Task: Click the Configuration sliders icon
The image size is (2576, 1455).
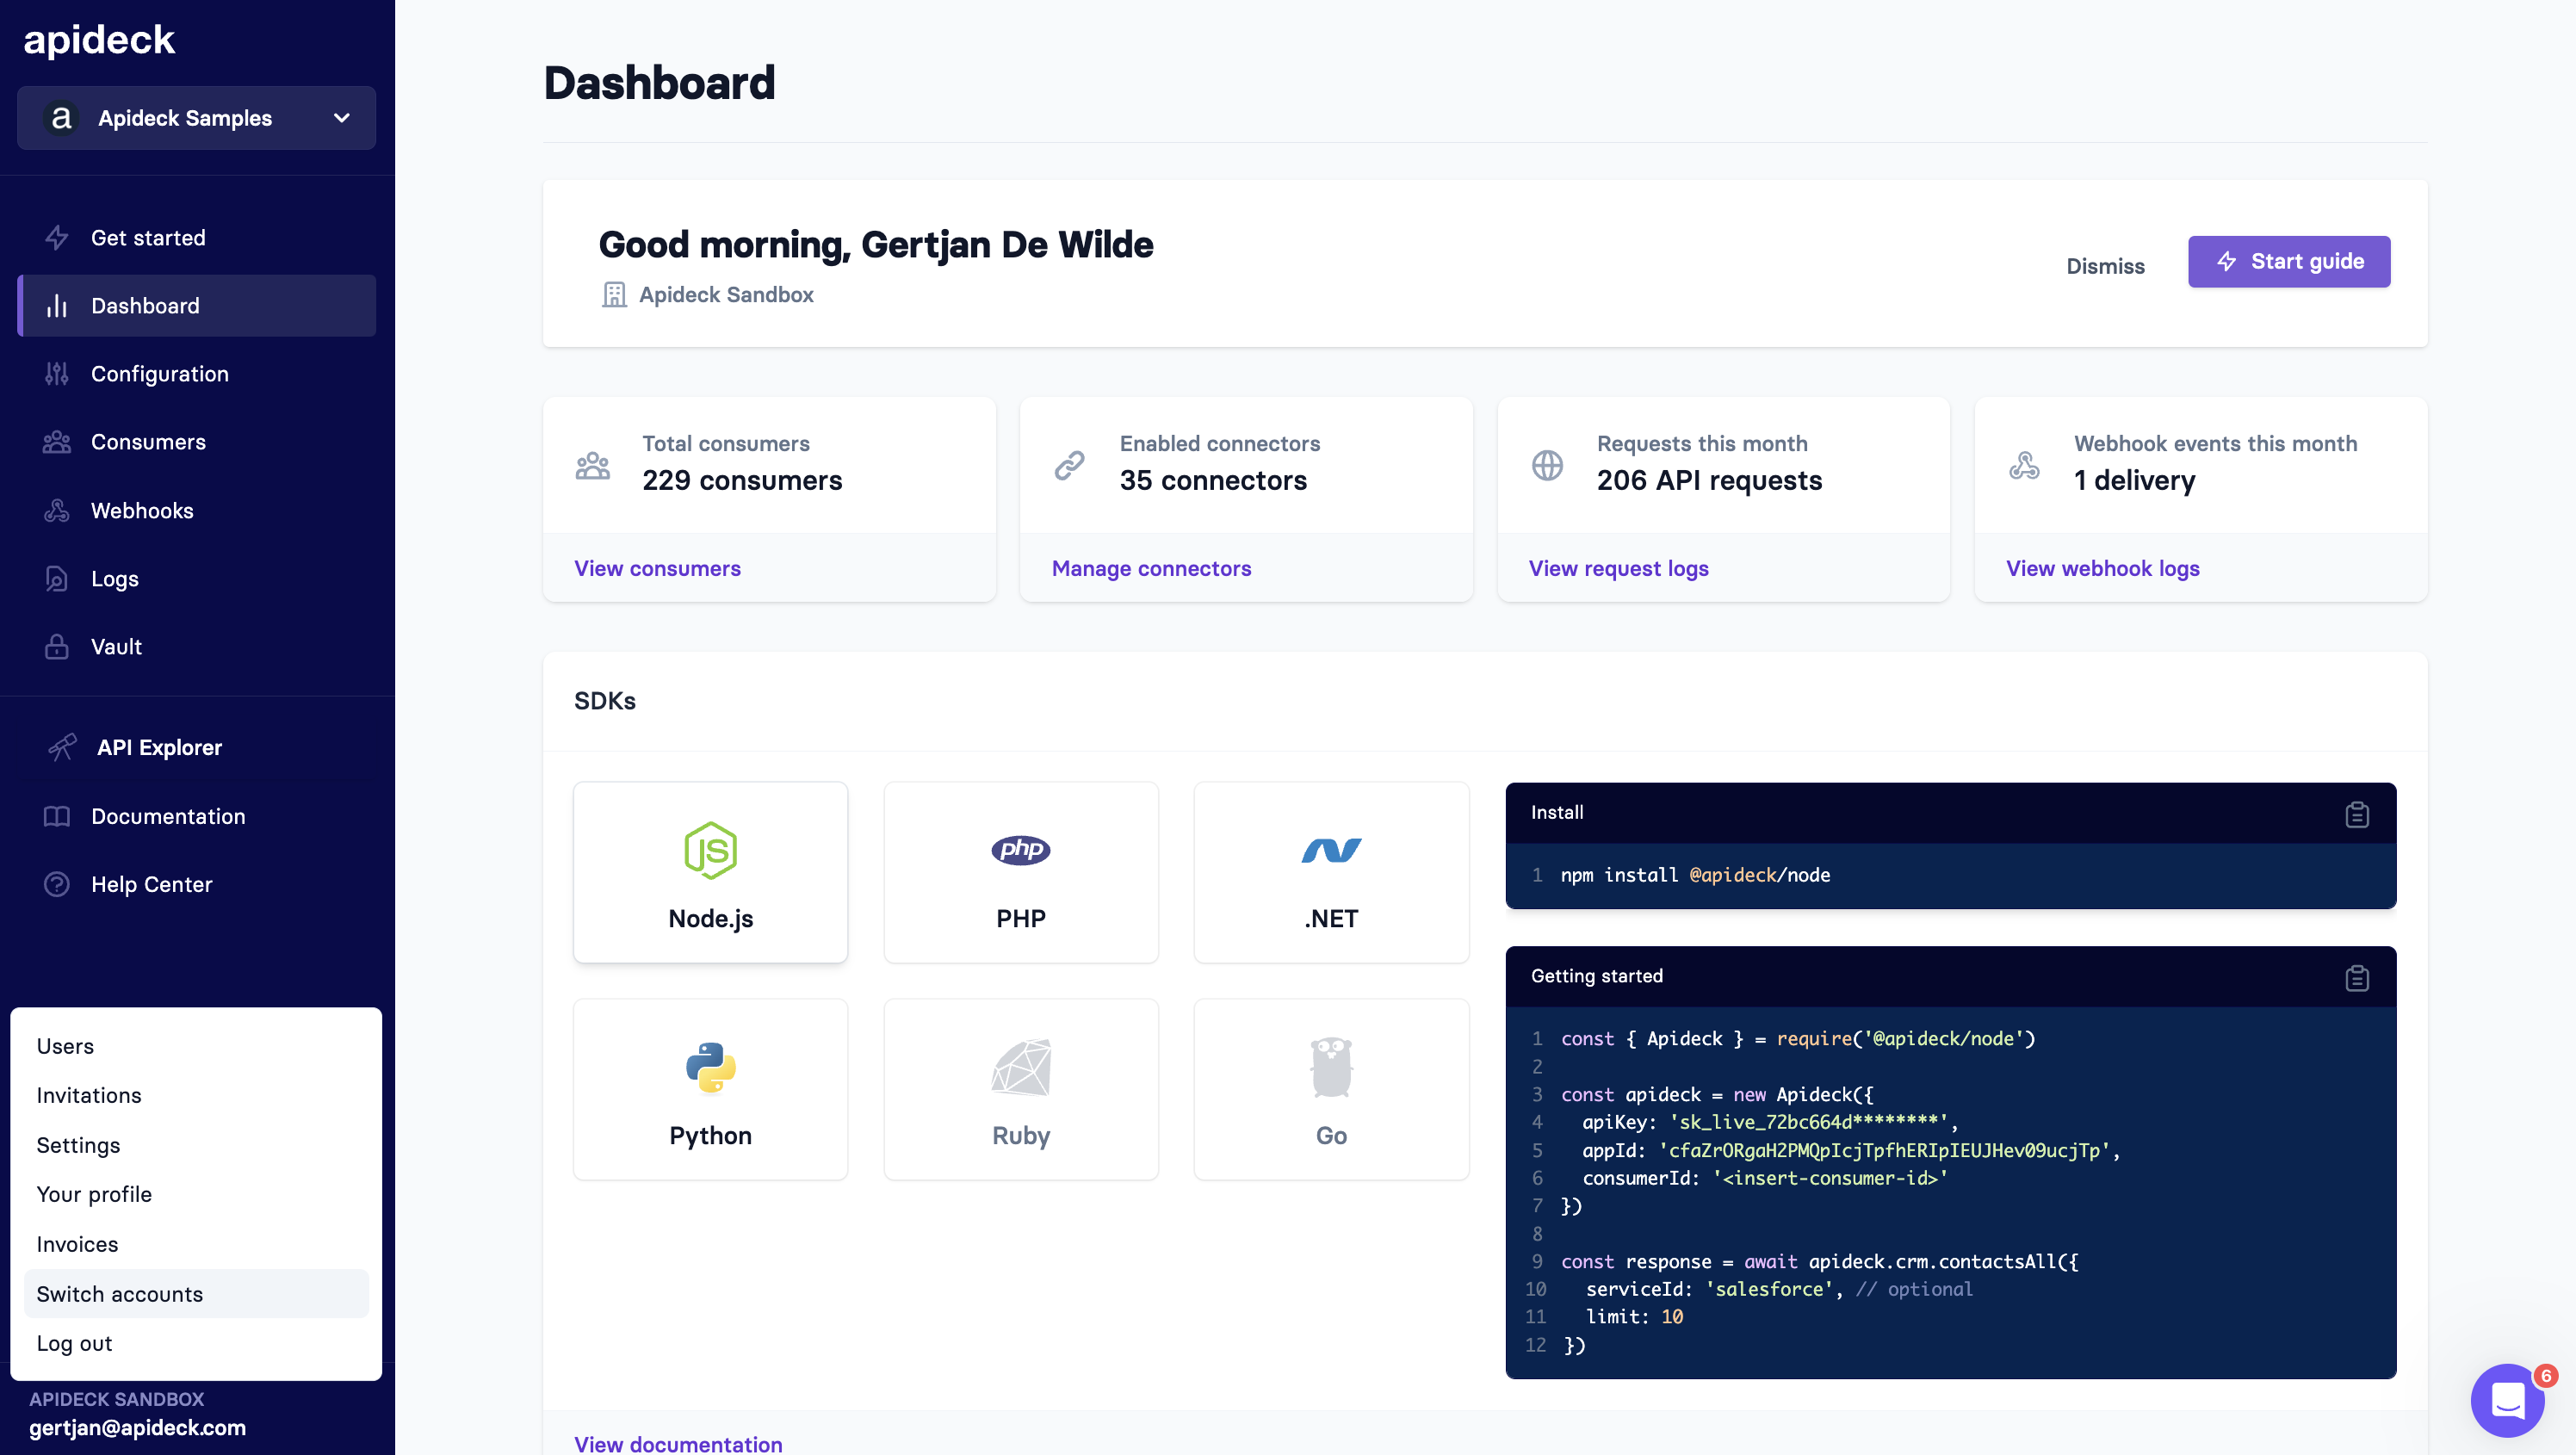Action: pos(57,374)
